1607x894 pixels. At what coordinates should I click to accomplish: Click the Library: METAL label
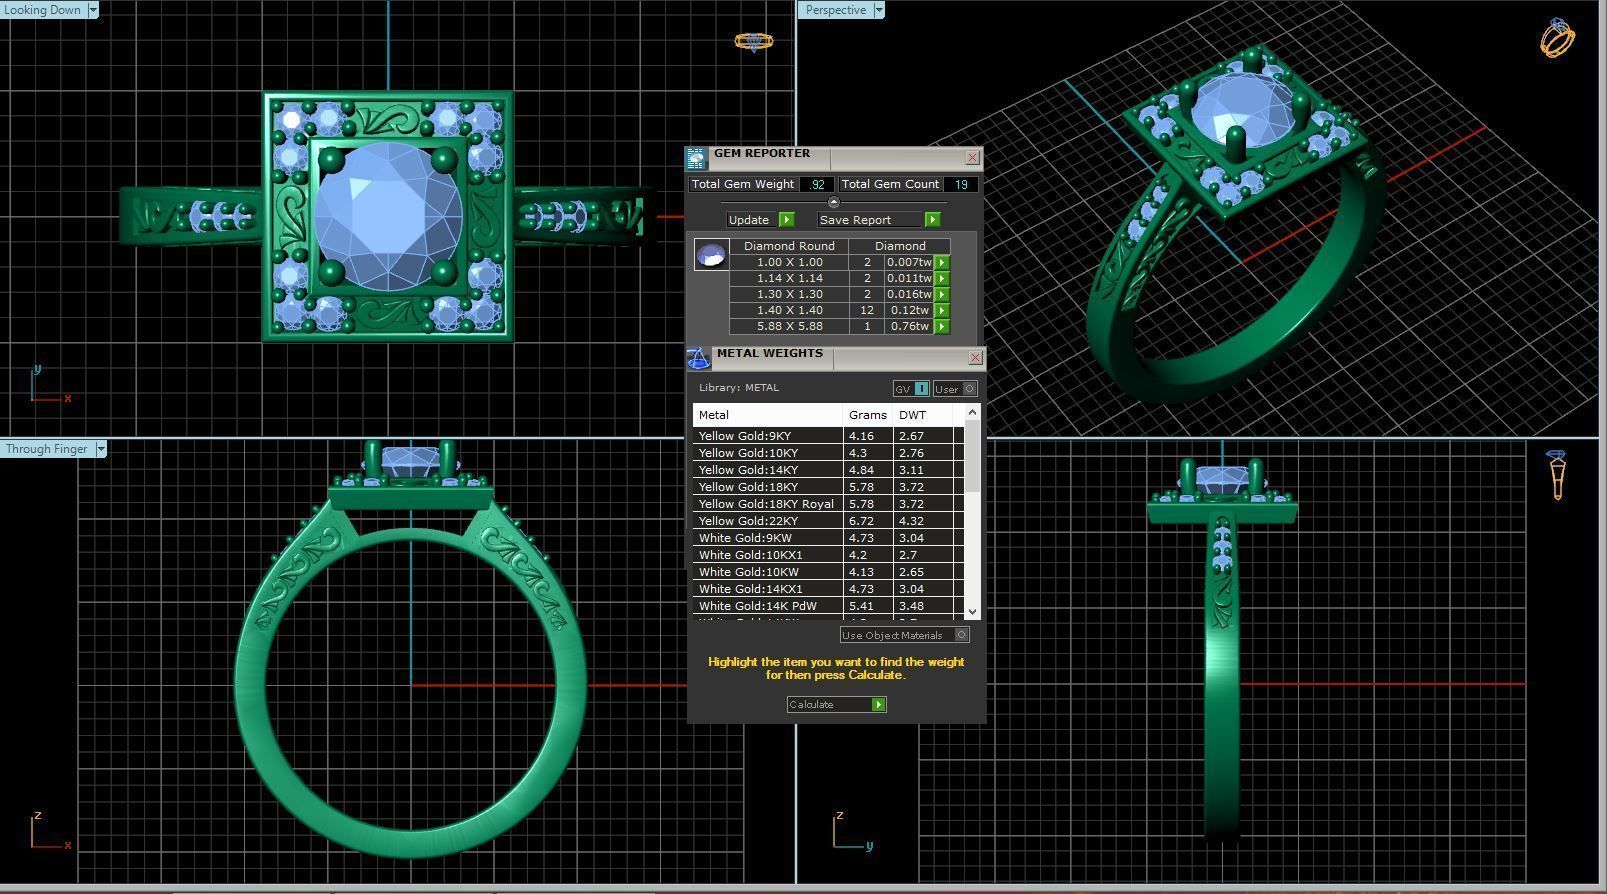[739, 388]
